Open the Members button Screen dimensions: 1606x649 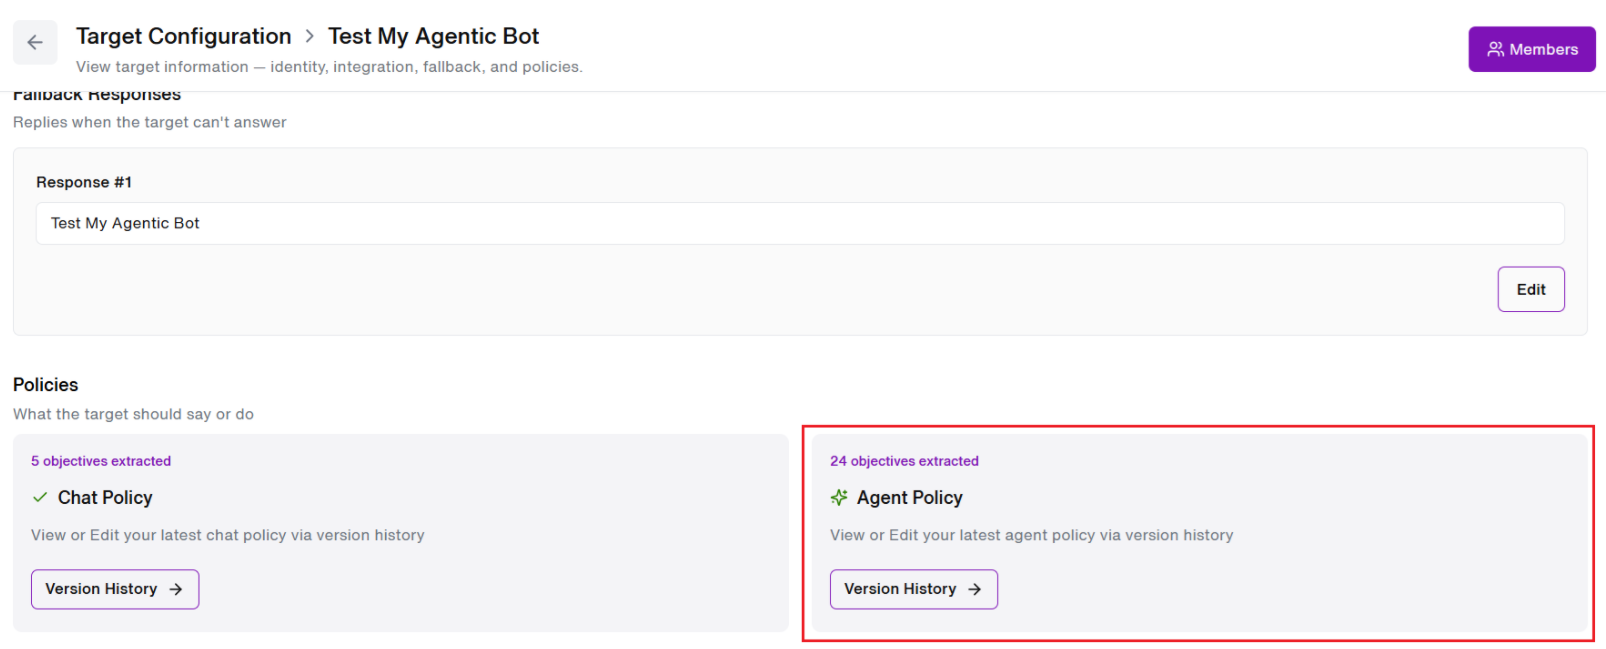pyautogui.click(x=1531, y=49)
